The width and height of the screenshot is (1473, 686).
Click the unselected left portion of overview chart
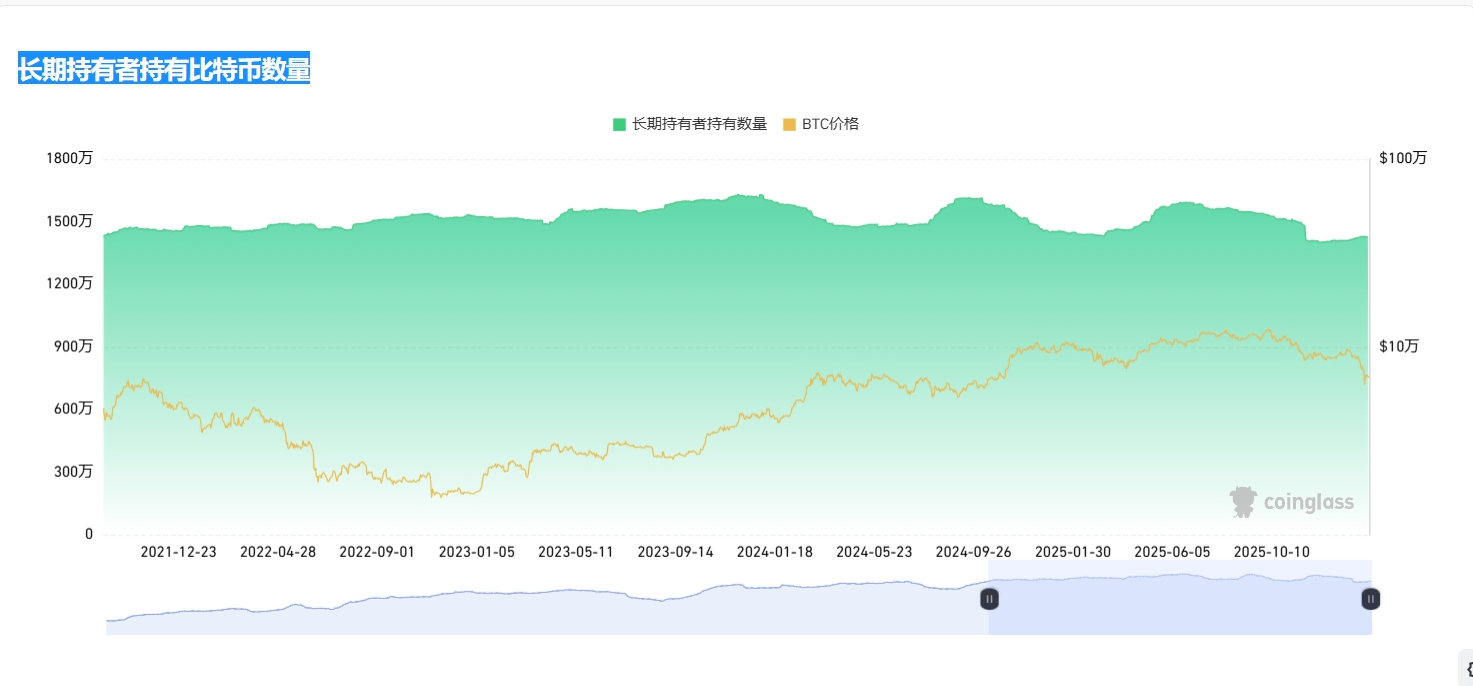[547, 600]
